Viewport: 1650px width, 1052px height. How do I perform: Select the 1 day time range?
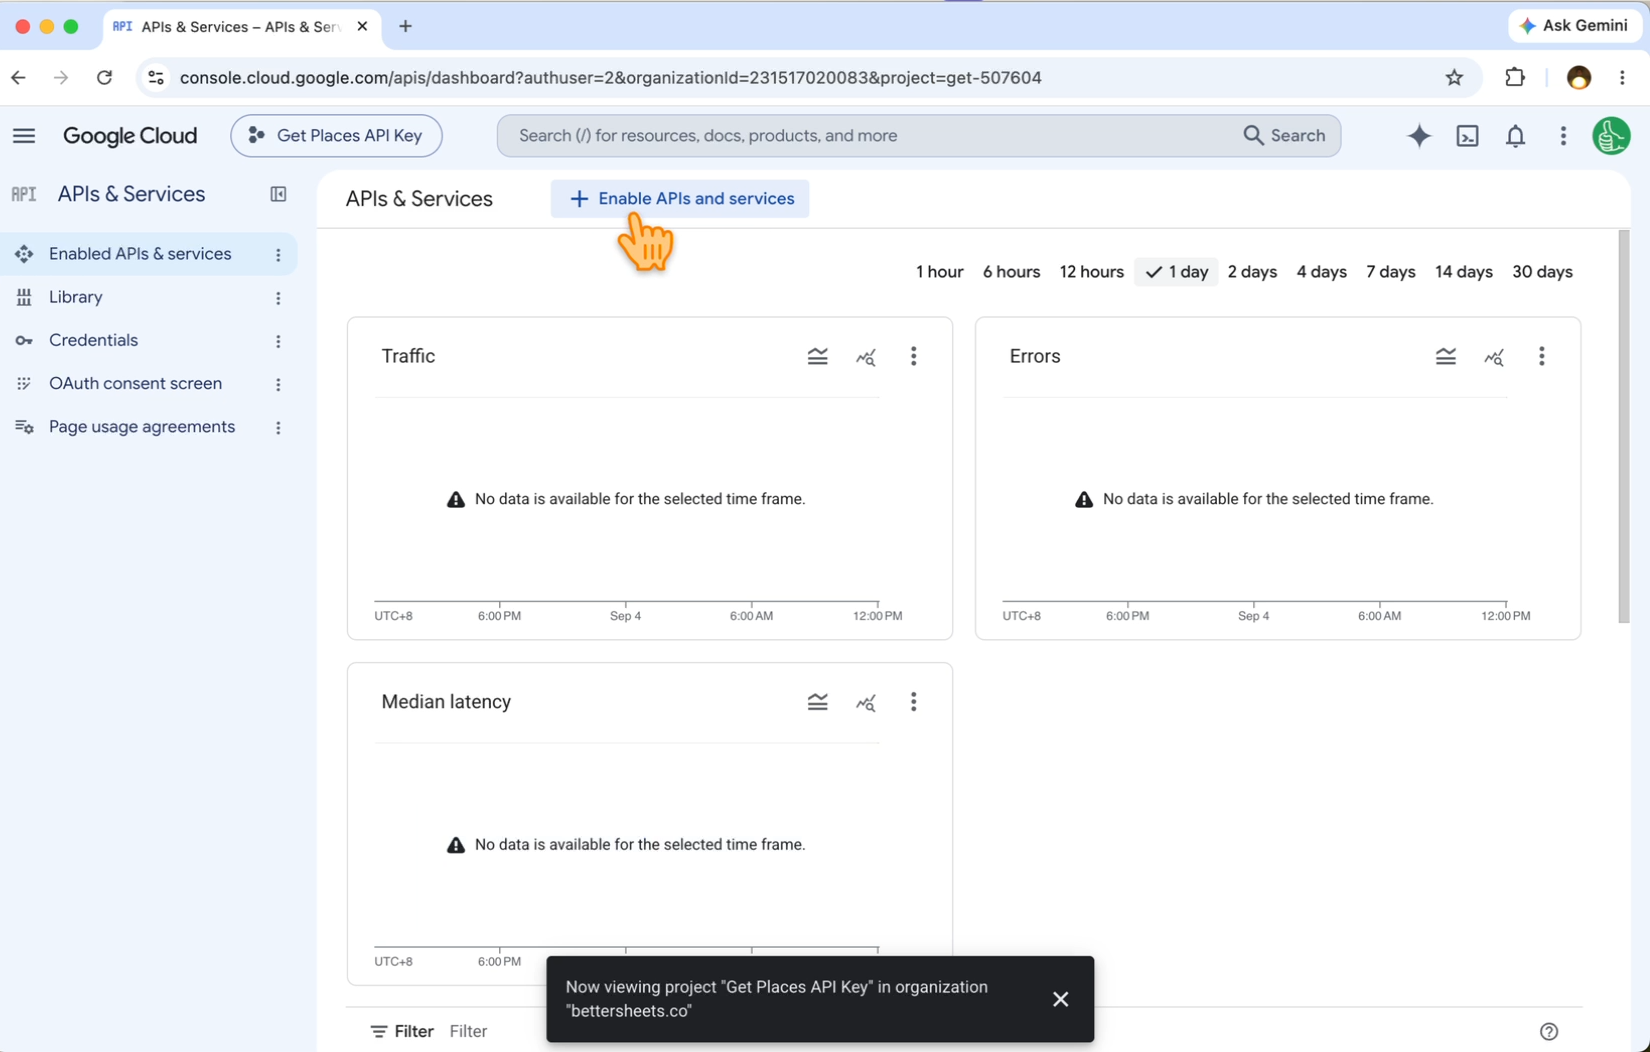pyautogui.click(x=1176, y=272)
